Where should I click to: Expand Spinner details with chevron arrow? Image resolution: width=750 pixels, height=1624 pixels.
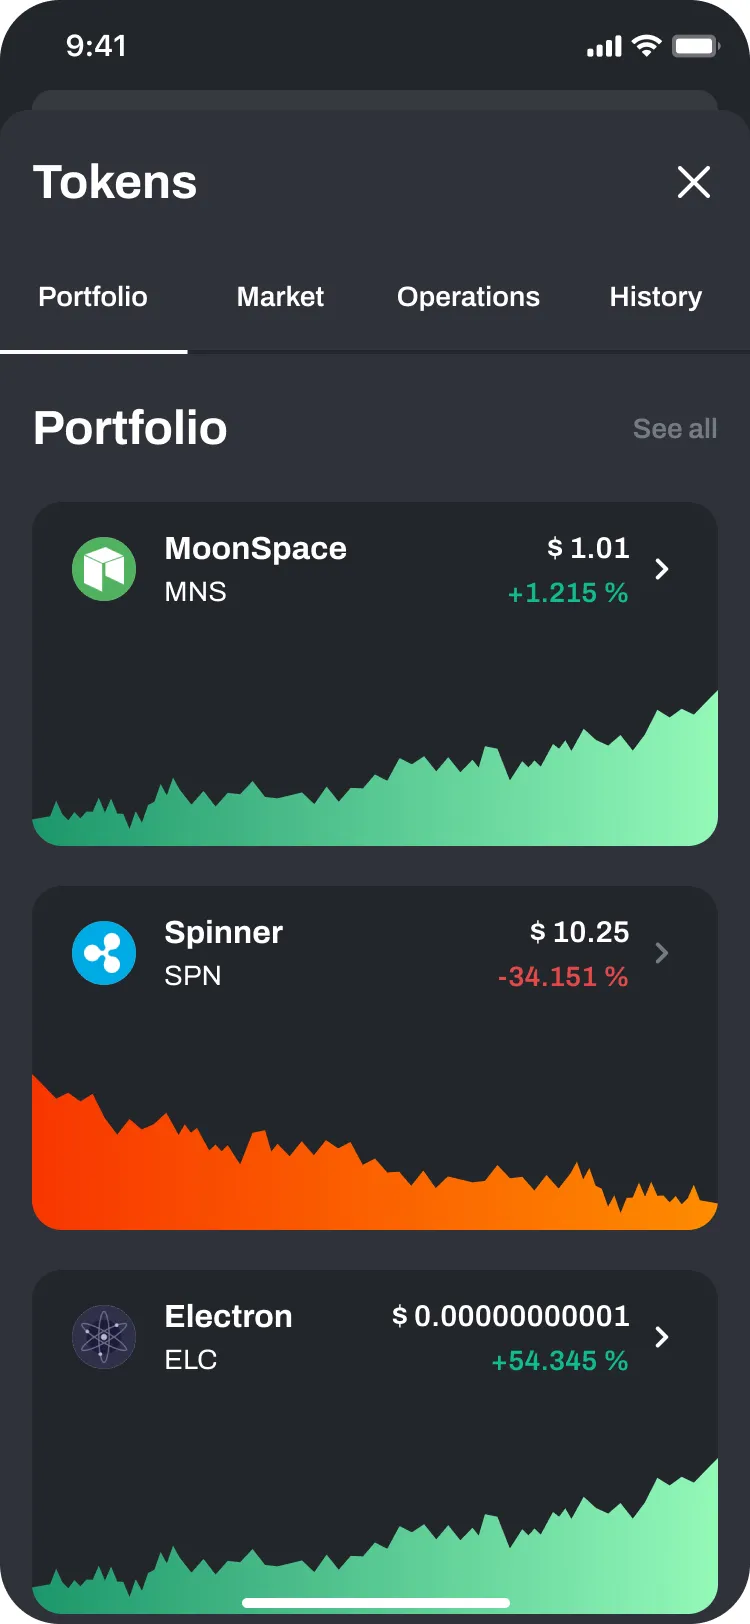click(661, 953)
